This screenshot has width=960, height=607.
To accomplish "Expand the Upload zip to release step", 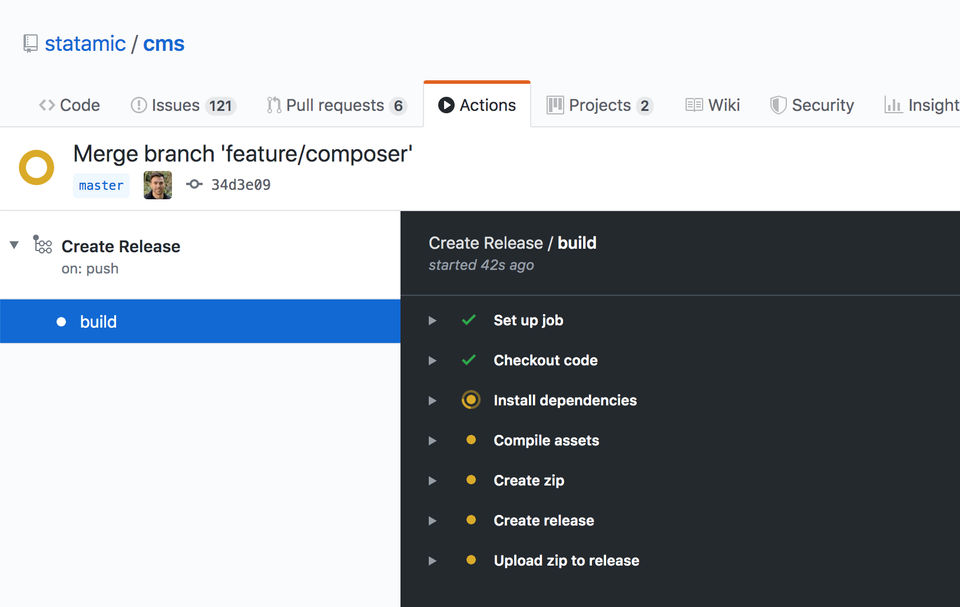I will [432, 561].
